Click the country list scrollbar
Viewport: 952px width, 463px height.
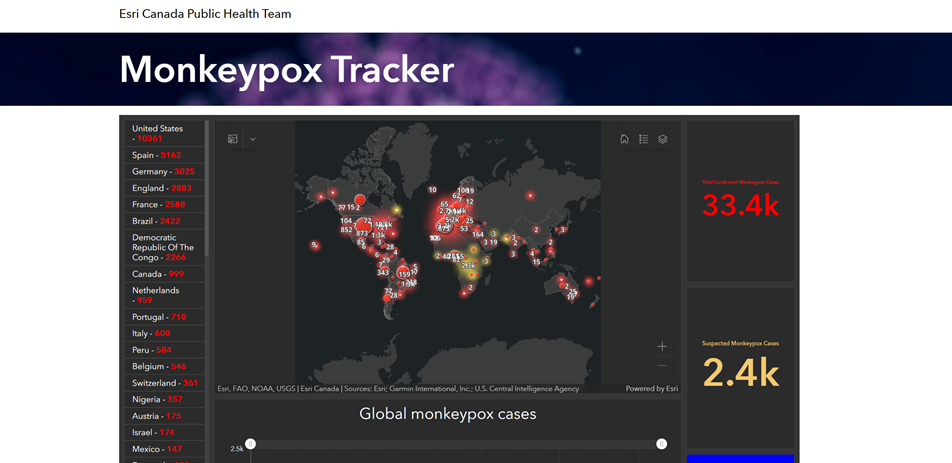tap(207, 189)
